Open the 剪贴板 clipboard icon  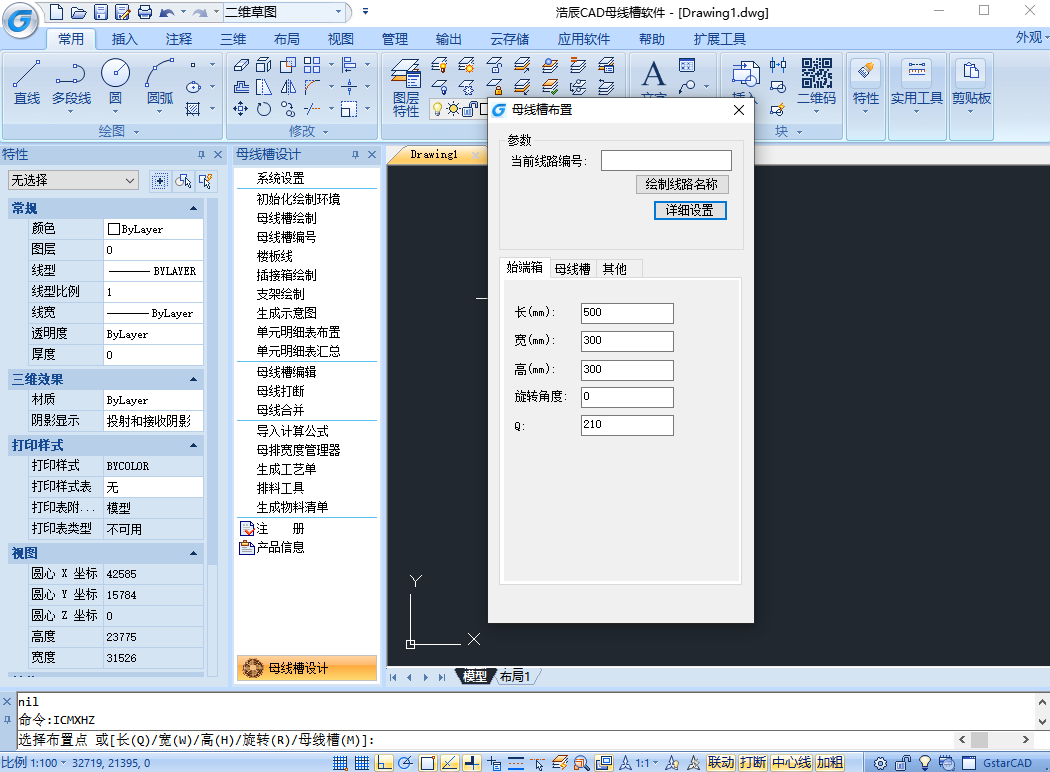[x=971, y=72]
